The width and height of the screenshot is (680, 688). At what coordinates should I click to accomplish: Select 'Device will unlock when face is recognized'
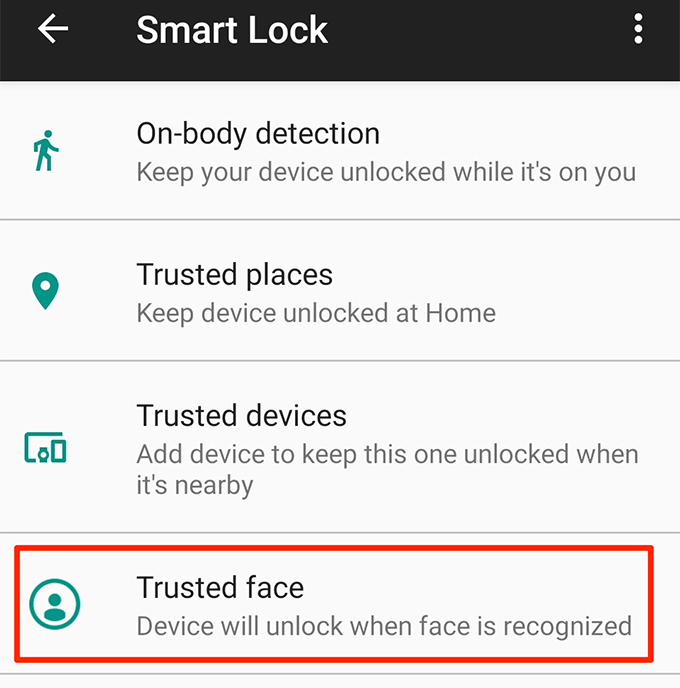pos(384,626)
